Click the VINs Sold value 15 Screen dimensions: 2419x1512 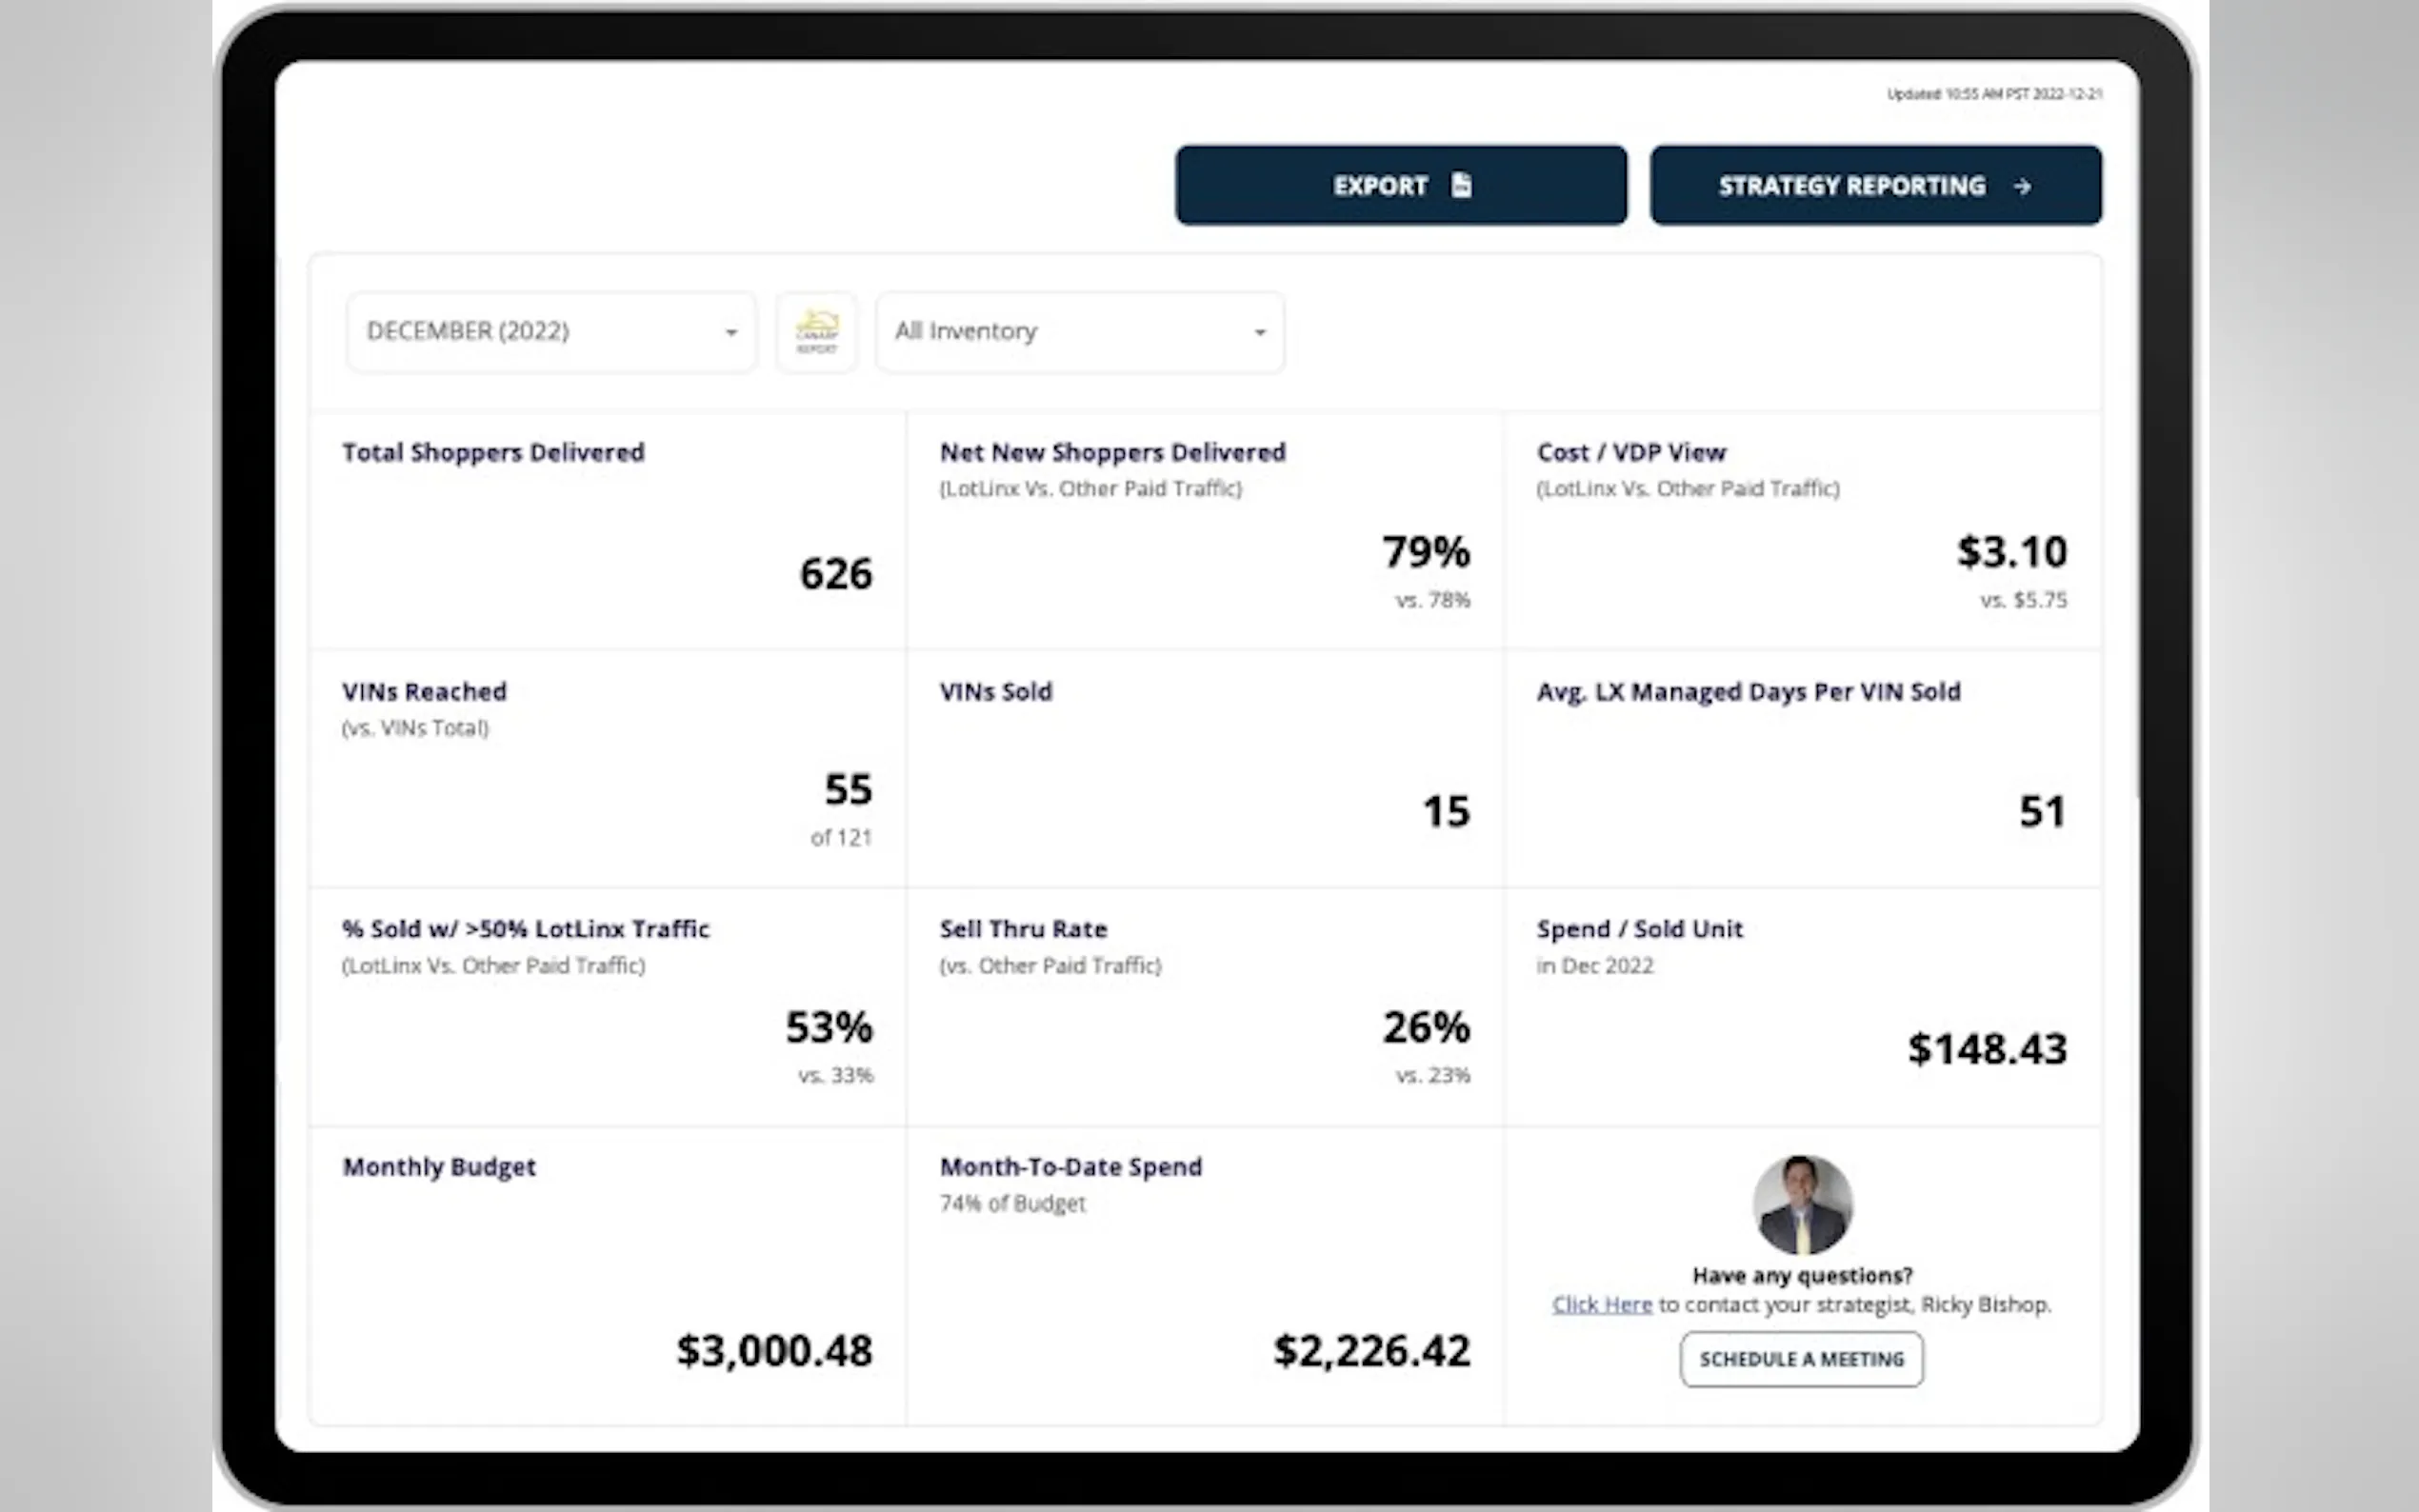pos(1446,811)
